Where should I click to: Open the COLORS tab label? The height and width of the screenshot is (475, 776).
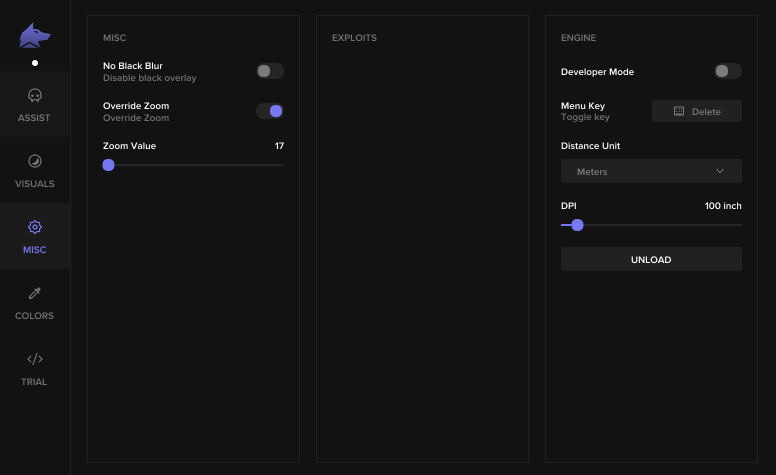pyautogui.click(x=35, y=316)
